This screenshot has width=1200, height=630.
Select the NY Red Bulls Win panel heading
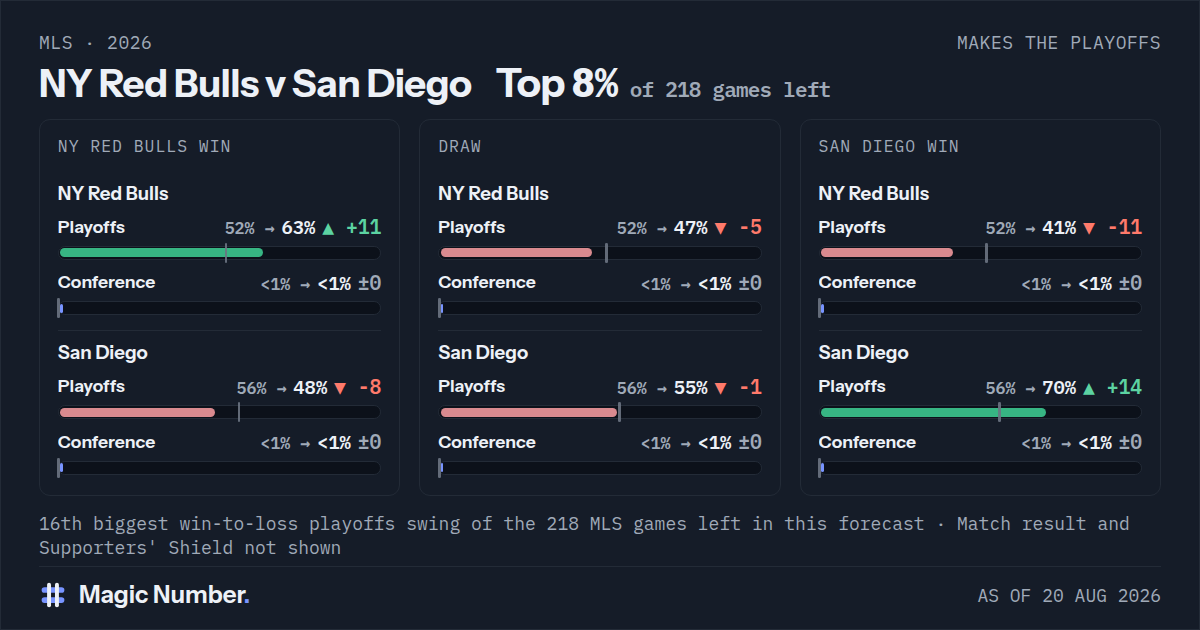coord(144,146)
